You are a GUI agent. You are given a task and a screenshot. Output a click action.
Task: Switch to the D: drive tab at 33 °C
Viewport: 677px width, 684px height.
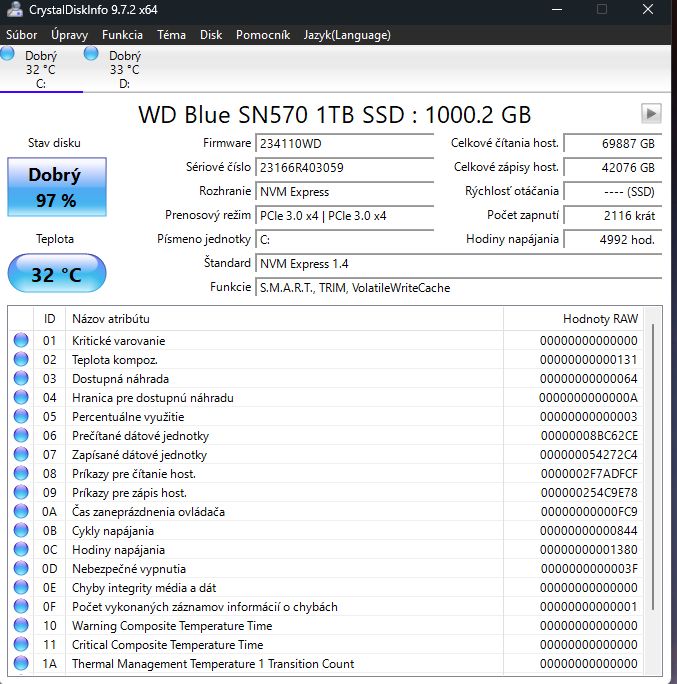[125, 69]
